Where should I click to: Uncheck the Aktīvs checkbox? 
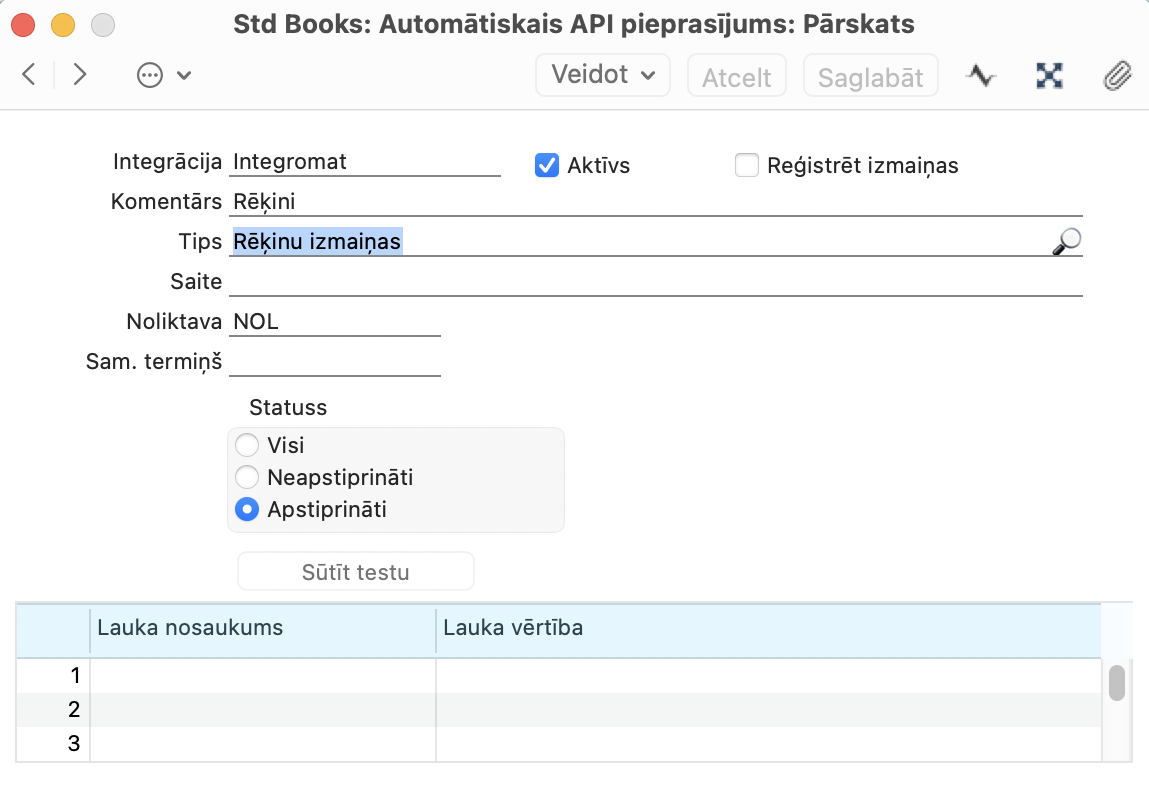point(547,165)
